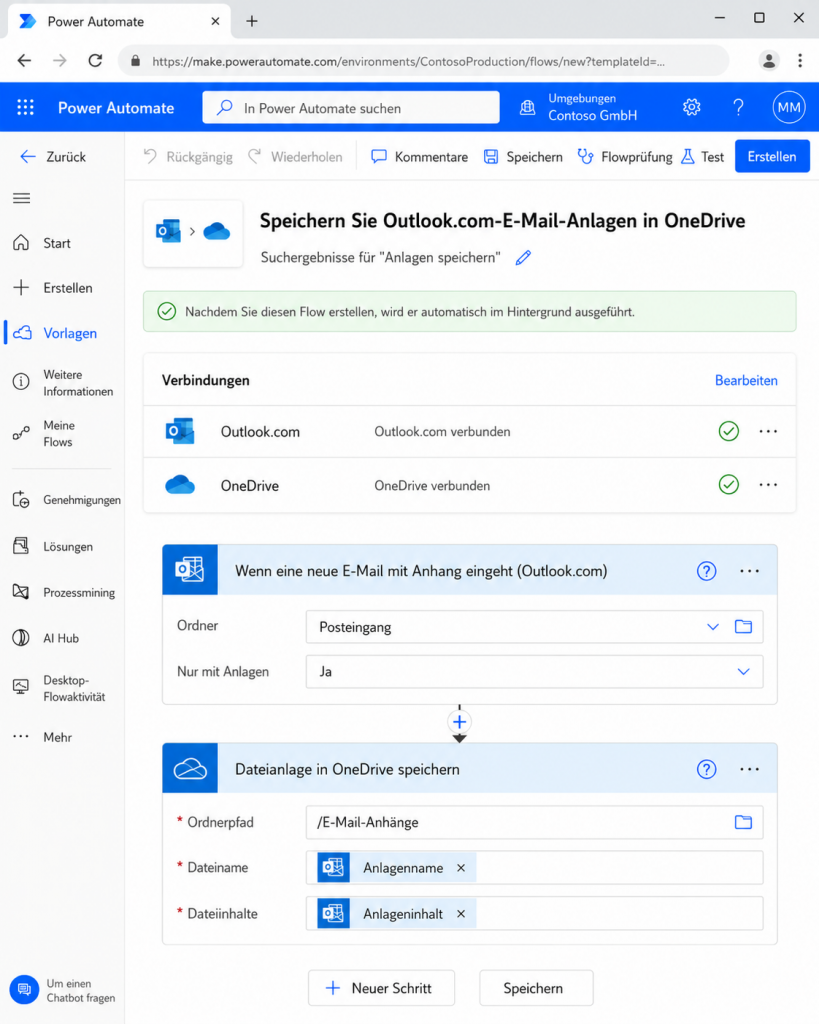Open folder picker for Ordnerpfad field
This screenshot has height=1024, width=819.
(743, 822)
